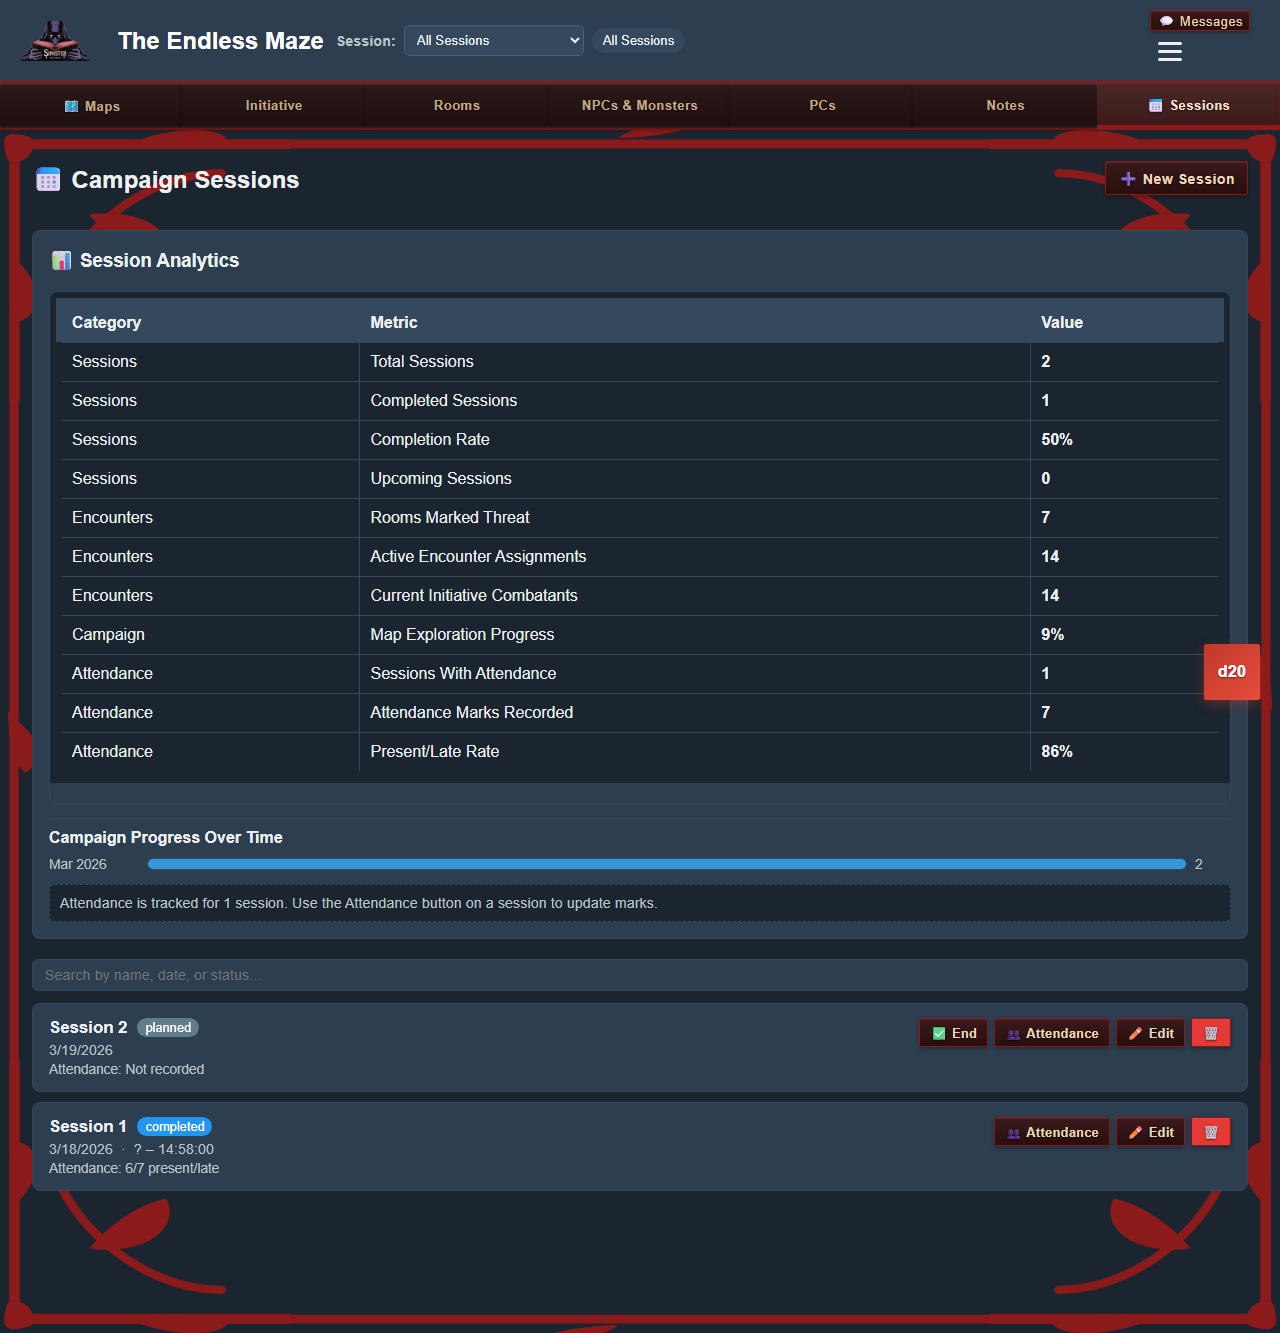Open the d20 dice roller icon
Viewport: 1280px width, 1333px height.
[1231, 671]
